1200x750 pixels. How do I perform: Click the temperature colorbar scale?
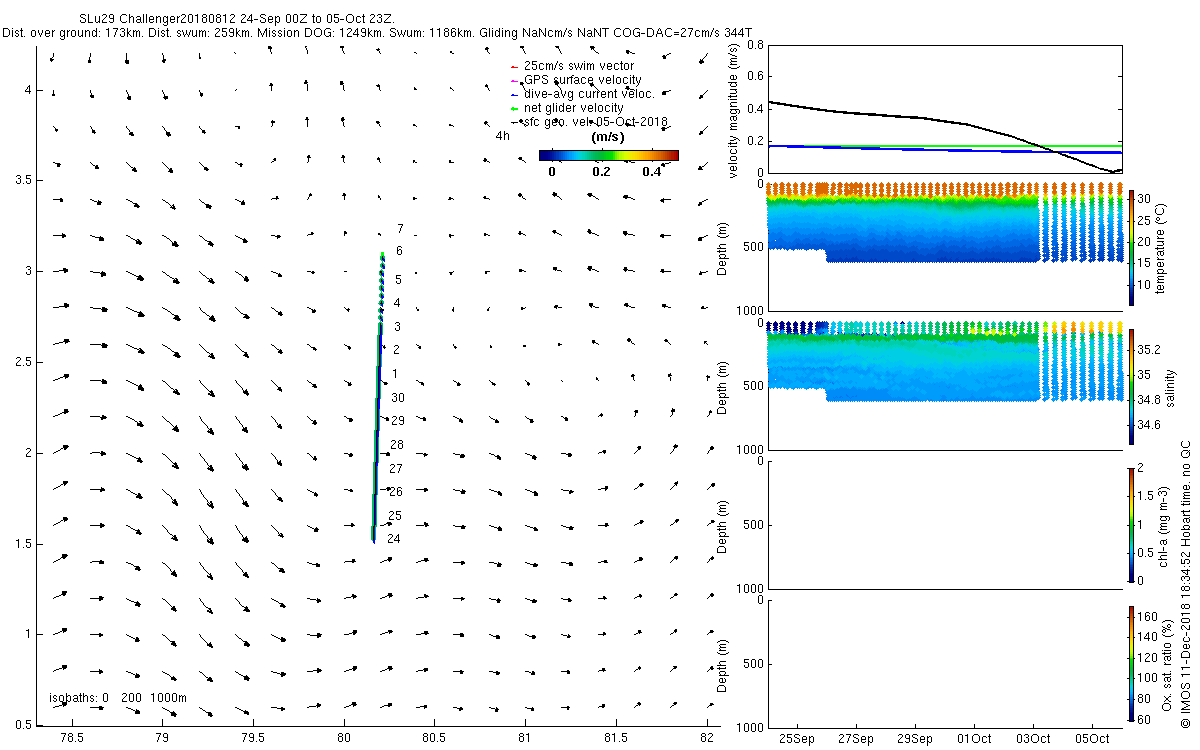[x=1131, y=247]
